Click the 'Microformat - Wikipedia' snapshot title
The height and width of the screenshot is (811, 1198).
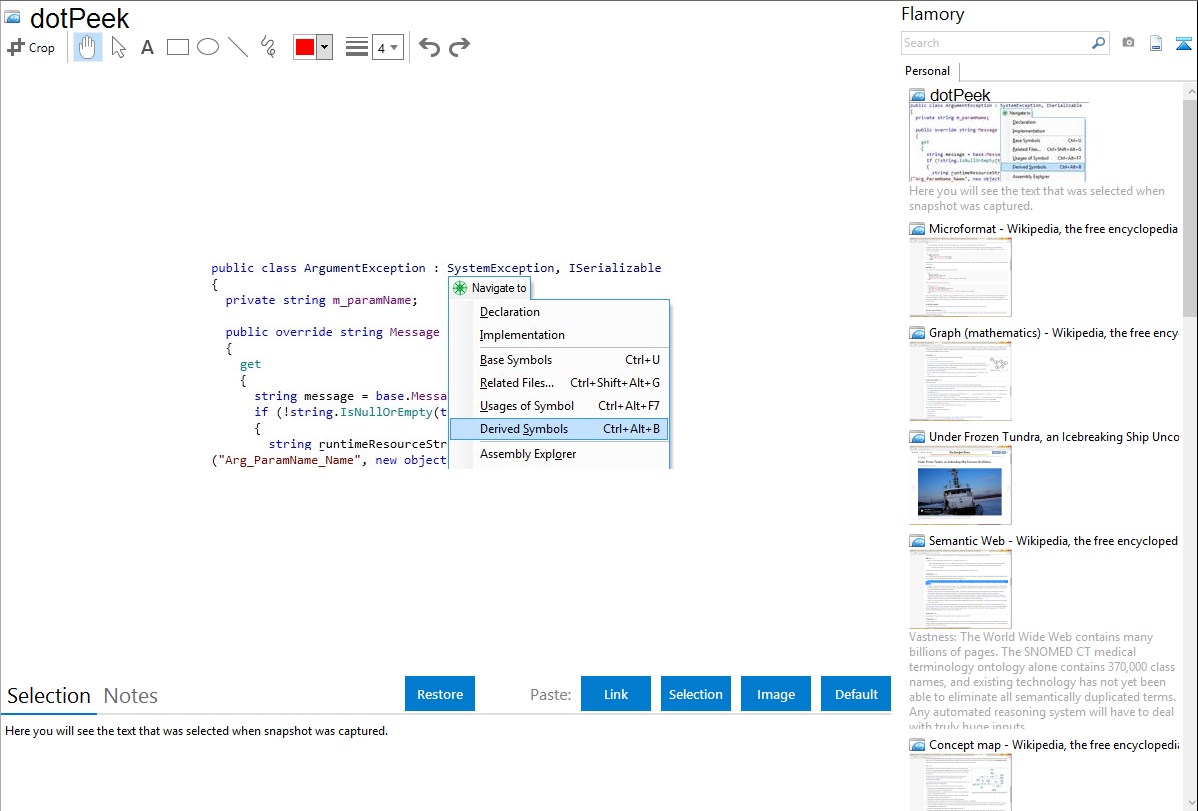pos(1053,229)
